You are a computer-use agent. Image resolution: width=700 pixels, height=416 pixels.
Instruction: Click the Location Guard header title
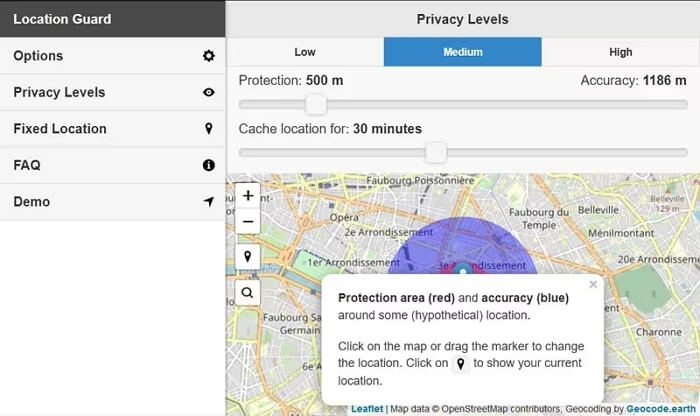click(62, 19)
